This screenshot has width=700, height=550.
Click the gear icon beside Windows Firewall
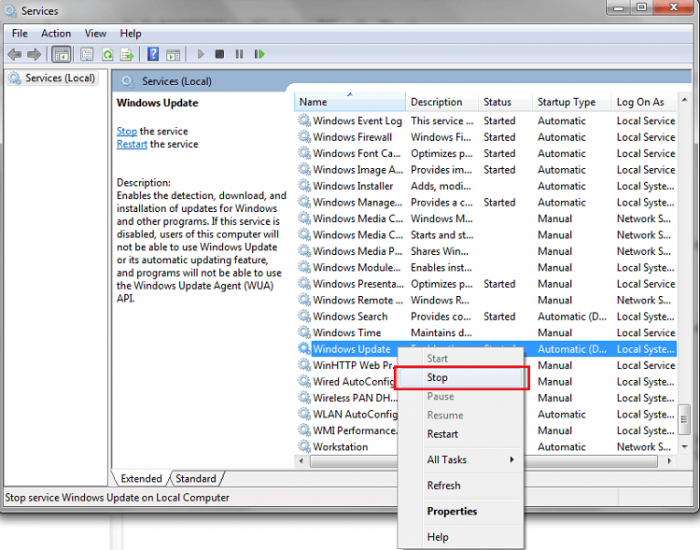(x=304, y=137)
